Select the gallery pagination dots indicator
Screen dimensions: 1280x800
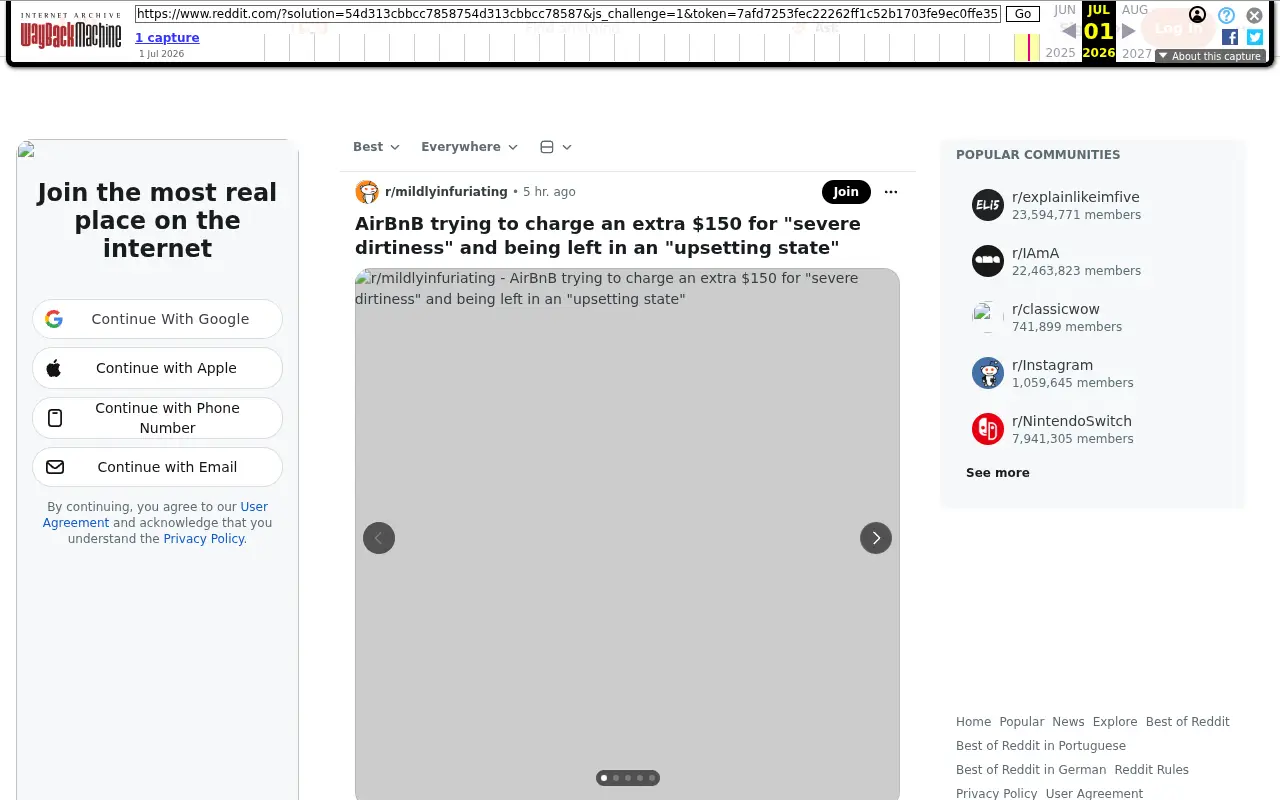pyautogui.click(x=628, y=778)
